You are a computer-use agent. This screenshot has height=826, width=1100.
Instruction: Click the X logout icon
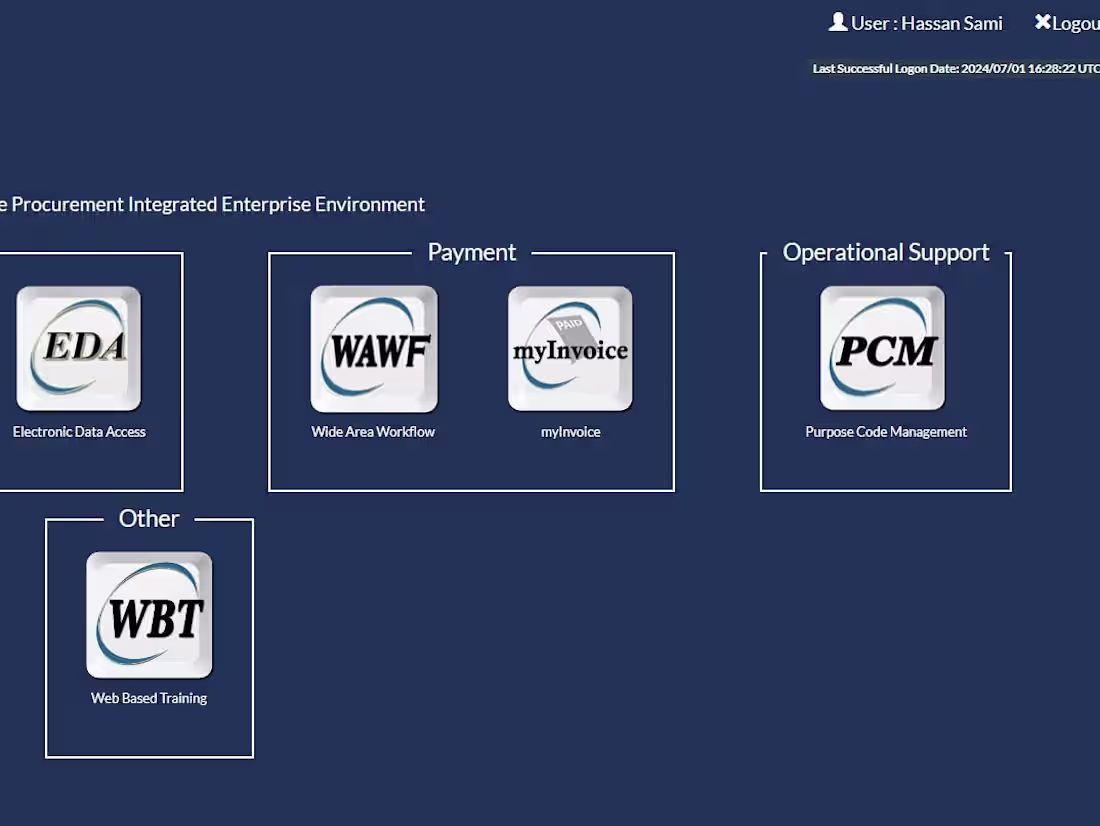coord(1043,21)
